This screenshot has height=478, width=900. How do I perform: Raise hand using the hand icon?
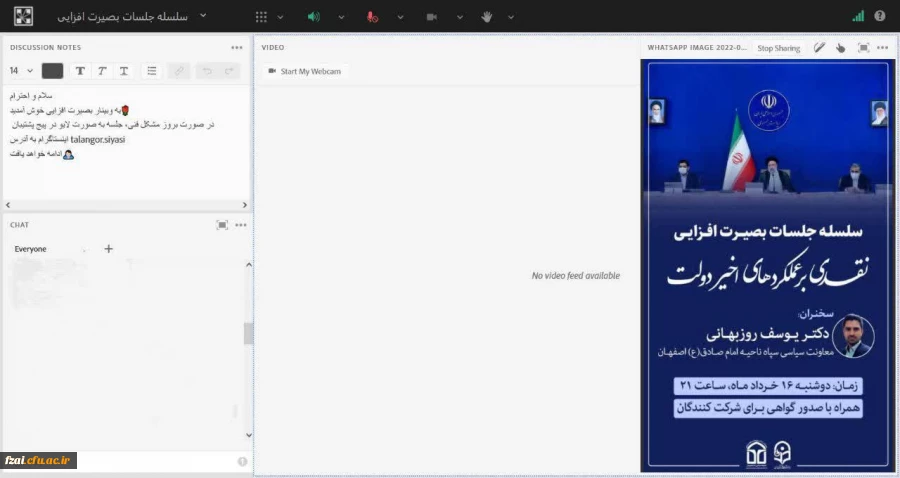(488, 17)
